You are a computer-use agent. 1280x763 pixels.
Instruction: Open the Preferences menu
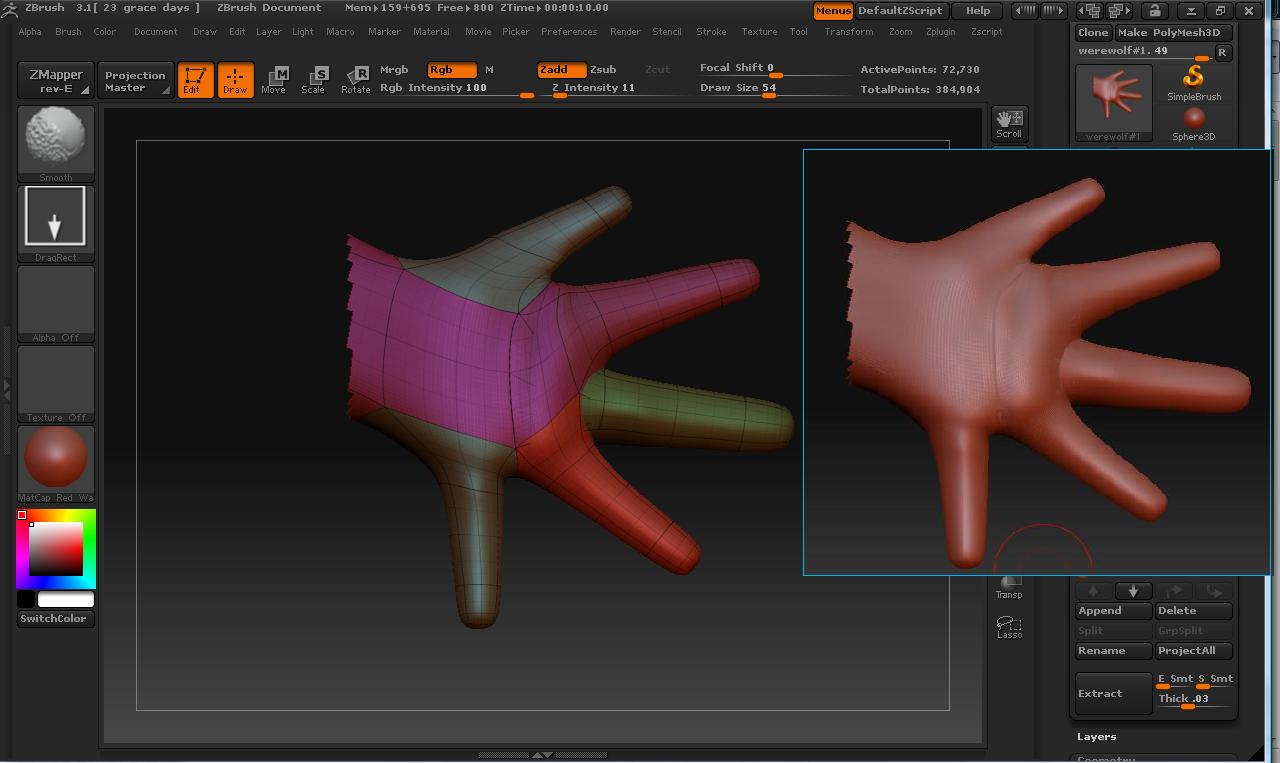click(x=568, y=31)
